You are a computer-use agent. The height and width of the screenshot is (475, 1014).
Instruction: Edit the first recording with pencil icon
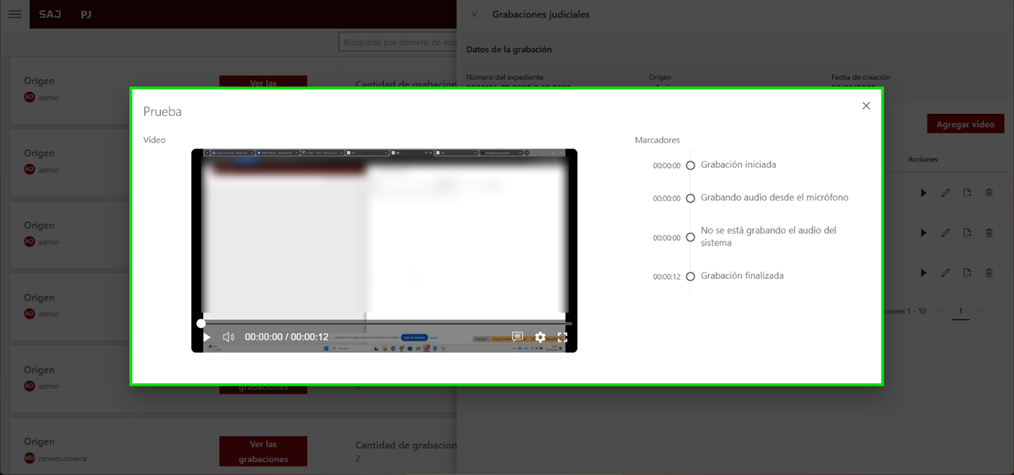point(945,193)
